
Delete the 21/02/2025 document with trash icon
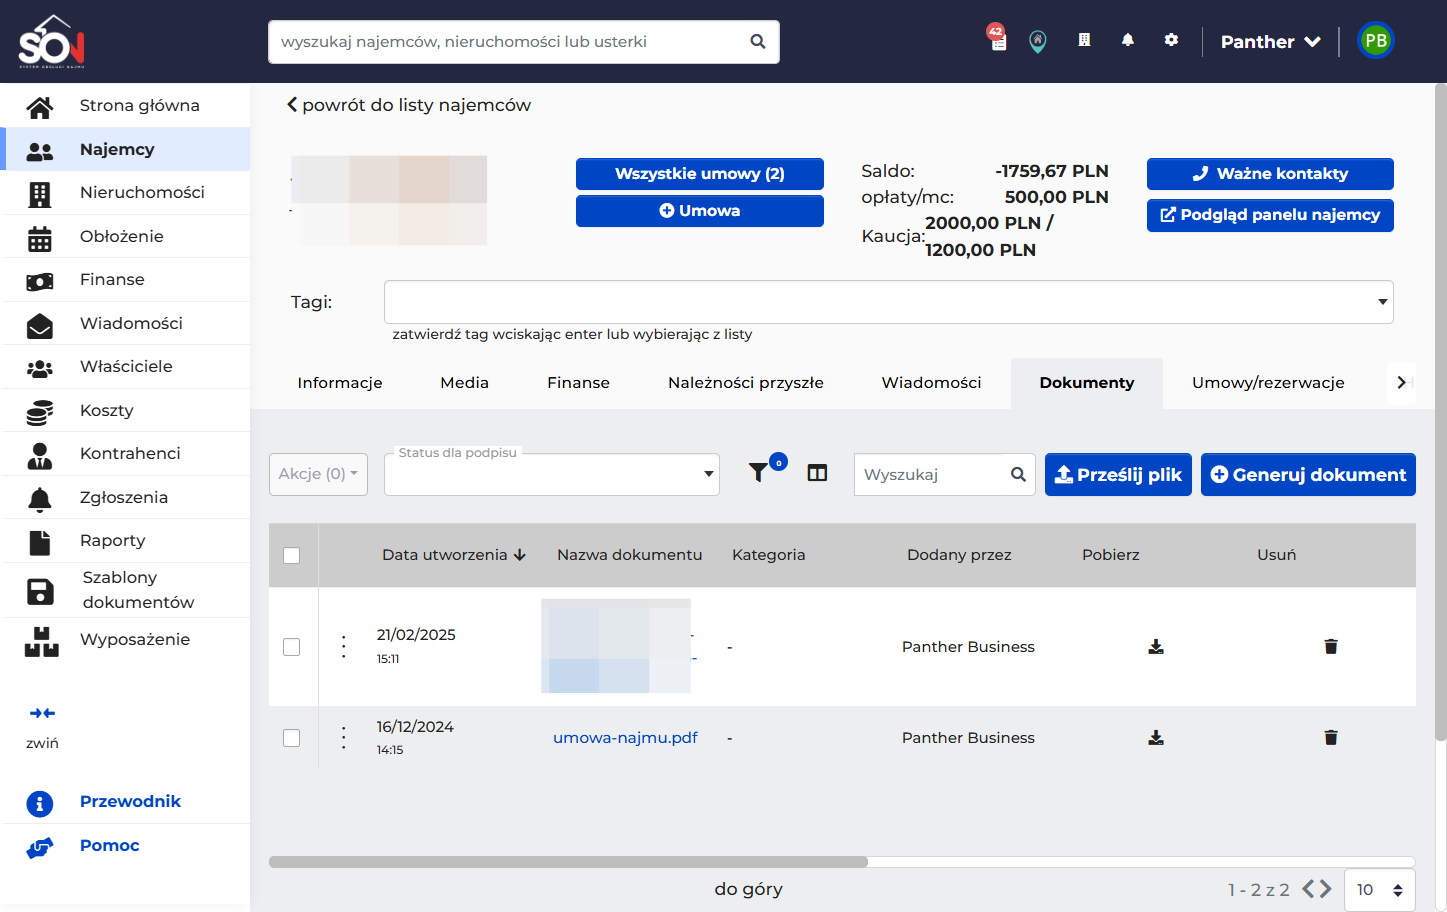point(1331,647)
